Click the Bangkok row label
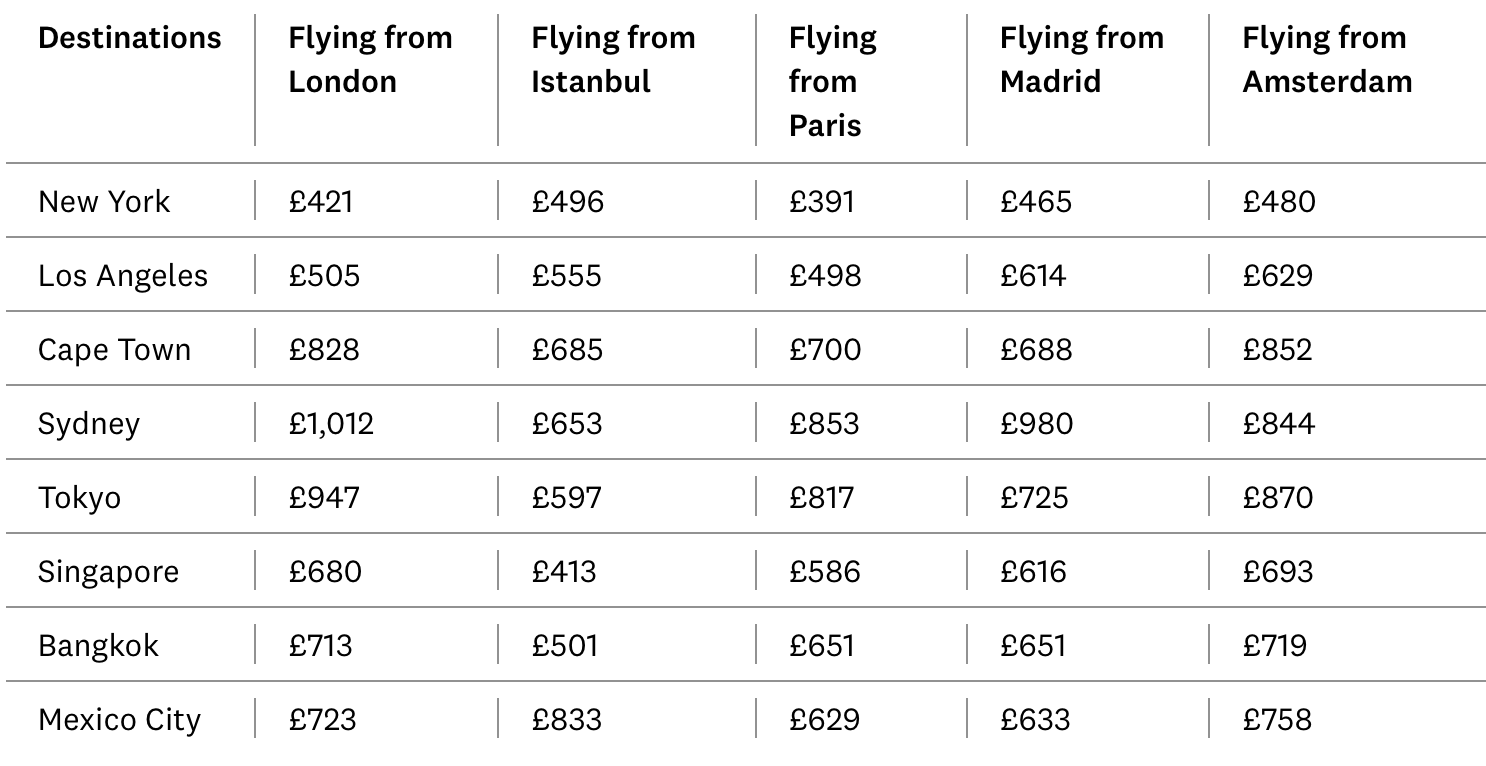This screenshot has height=766, width=1486. pos(98,646)
